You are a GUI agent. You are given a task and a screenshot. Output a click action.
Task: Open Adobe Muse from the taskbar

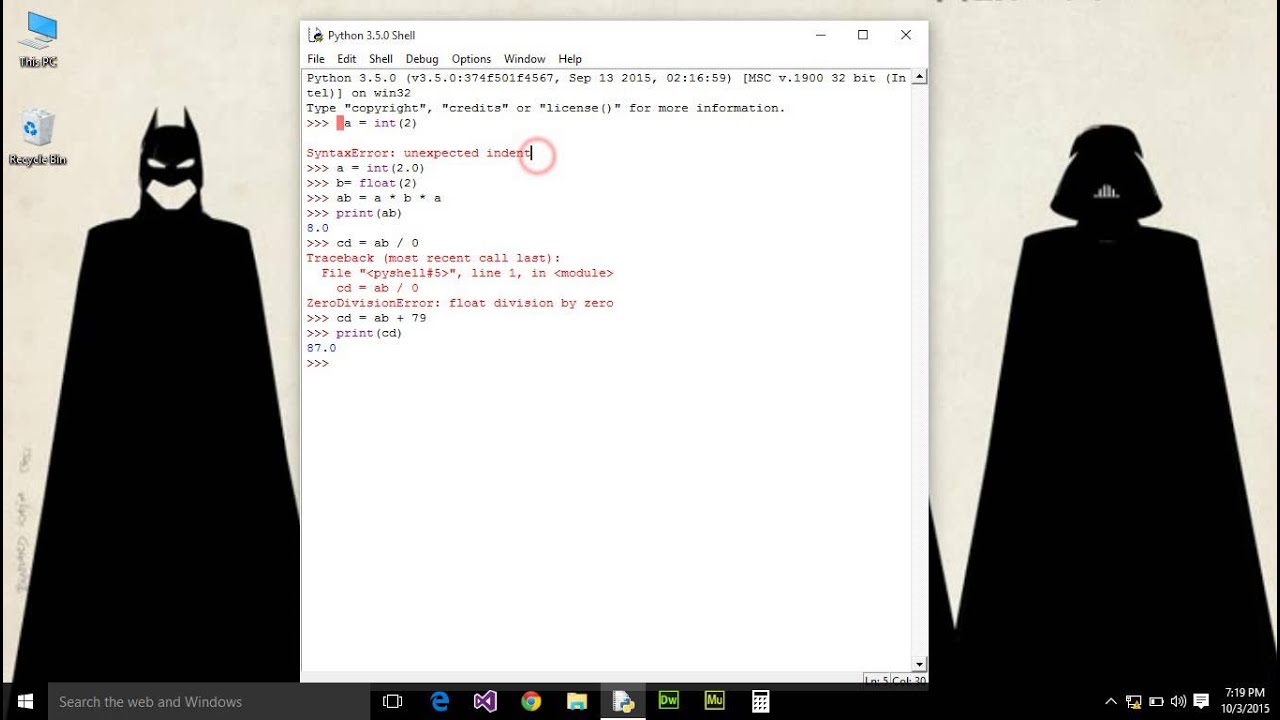715,701
